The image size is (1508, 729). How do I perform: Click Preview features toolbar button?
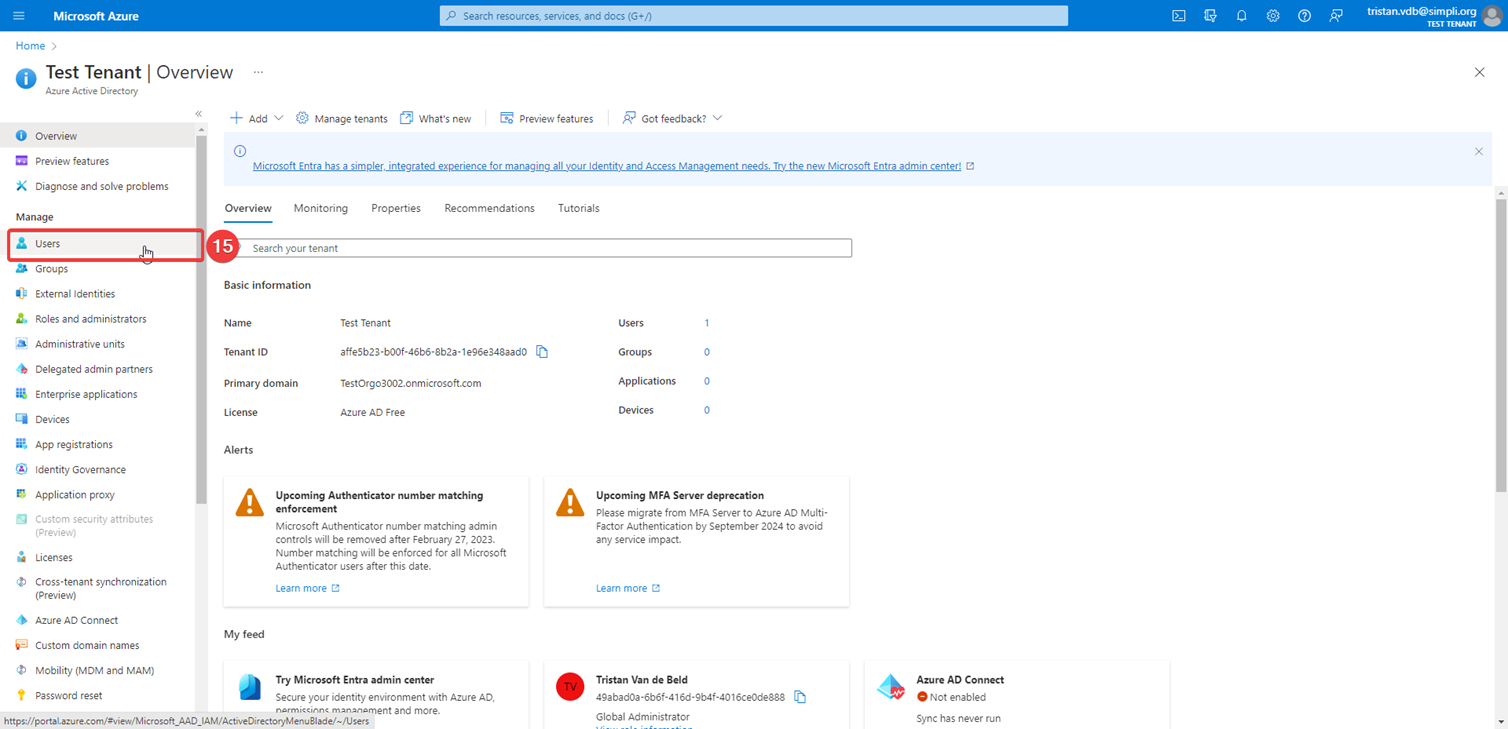click(x=547, y=118)
